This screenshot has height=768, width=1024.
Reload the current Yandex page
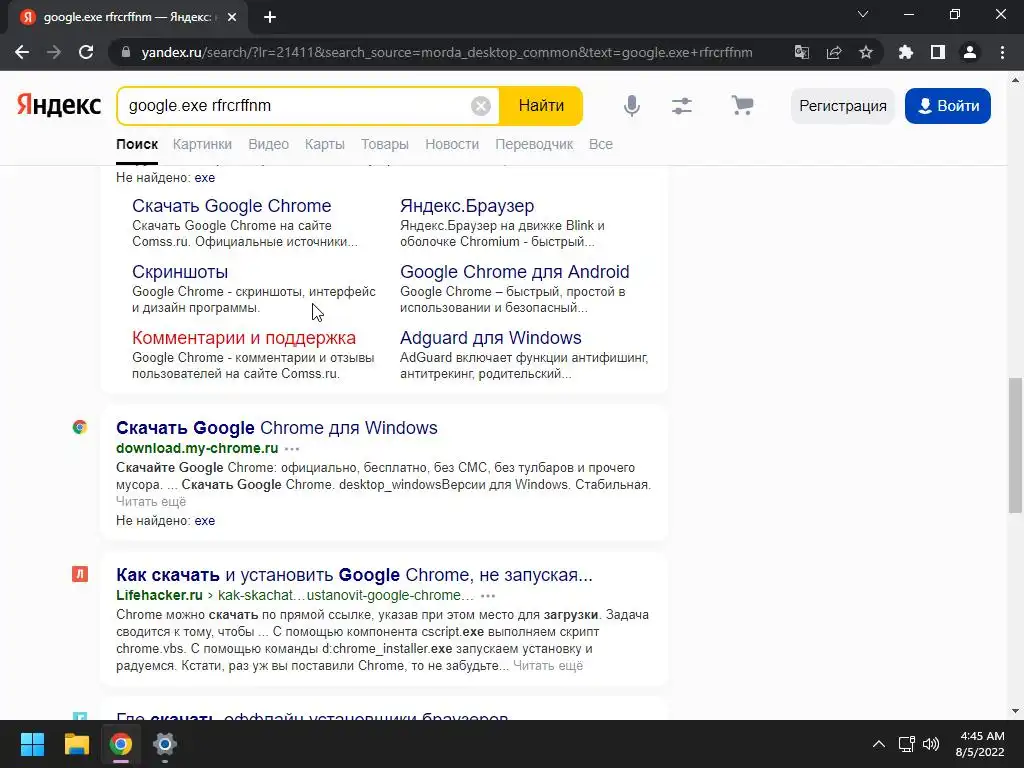pos(86,52)
